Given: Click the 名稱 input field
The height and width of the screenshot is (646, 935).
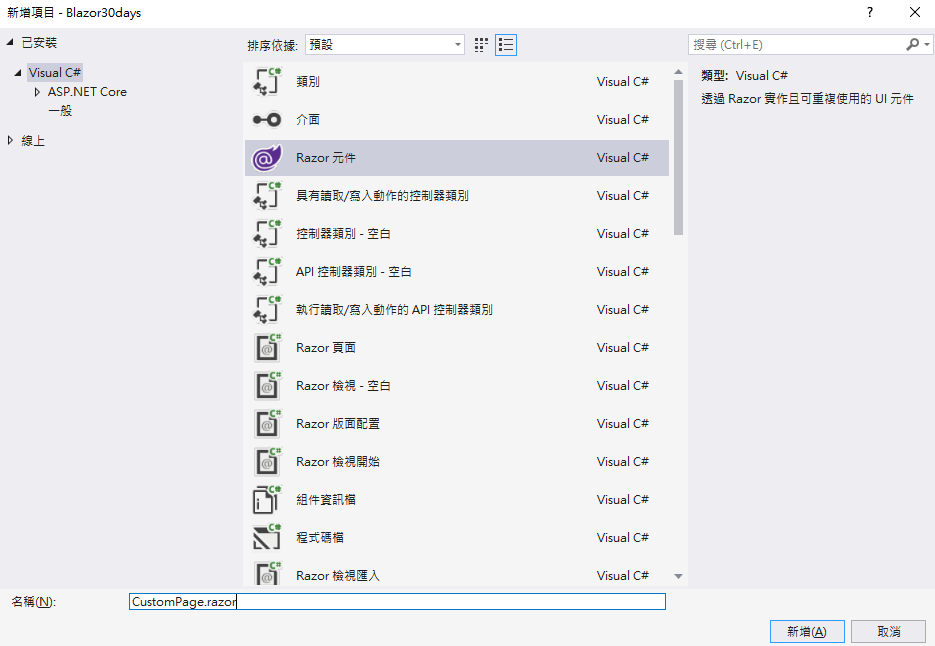Looking at the screenshot, I should click(x=397, y=602).
